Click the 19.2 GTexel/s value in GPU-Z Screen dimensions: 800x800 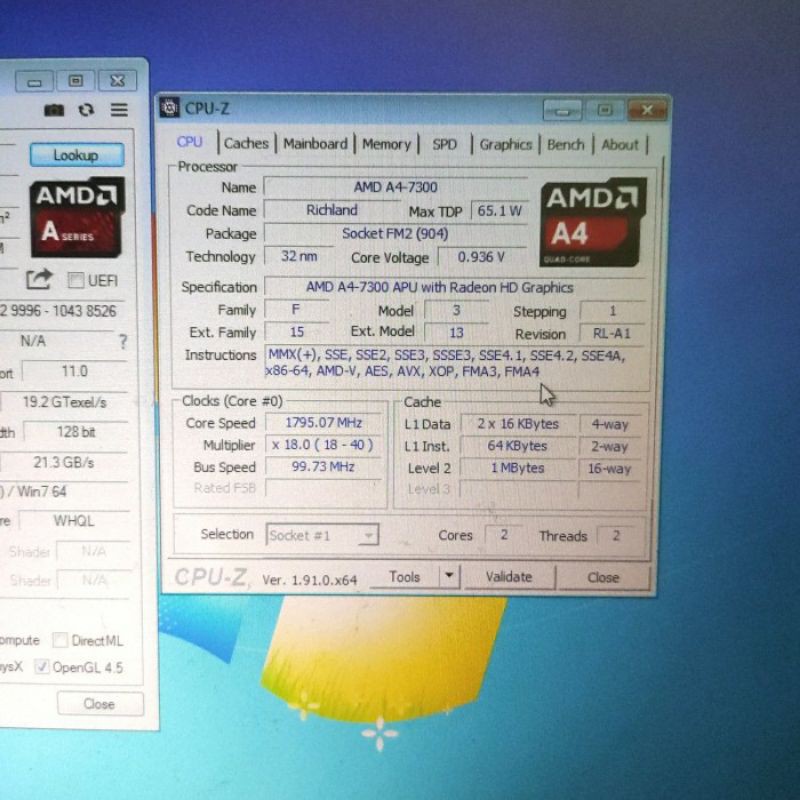[x=64, y=402]
